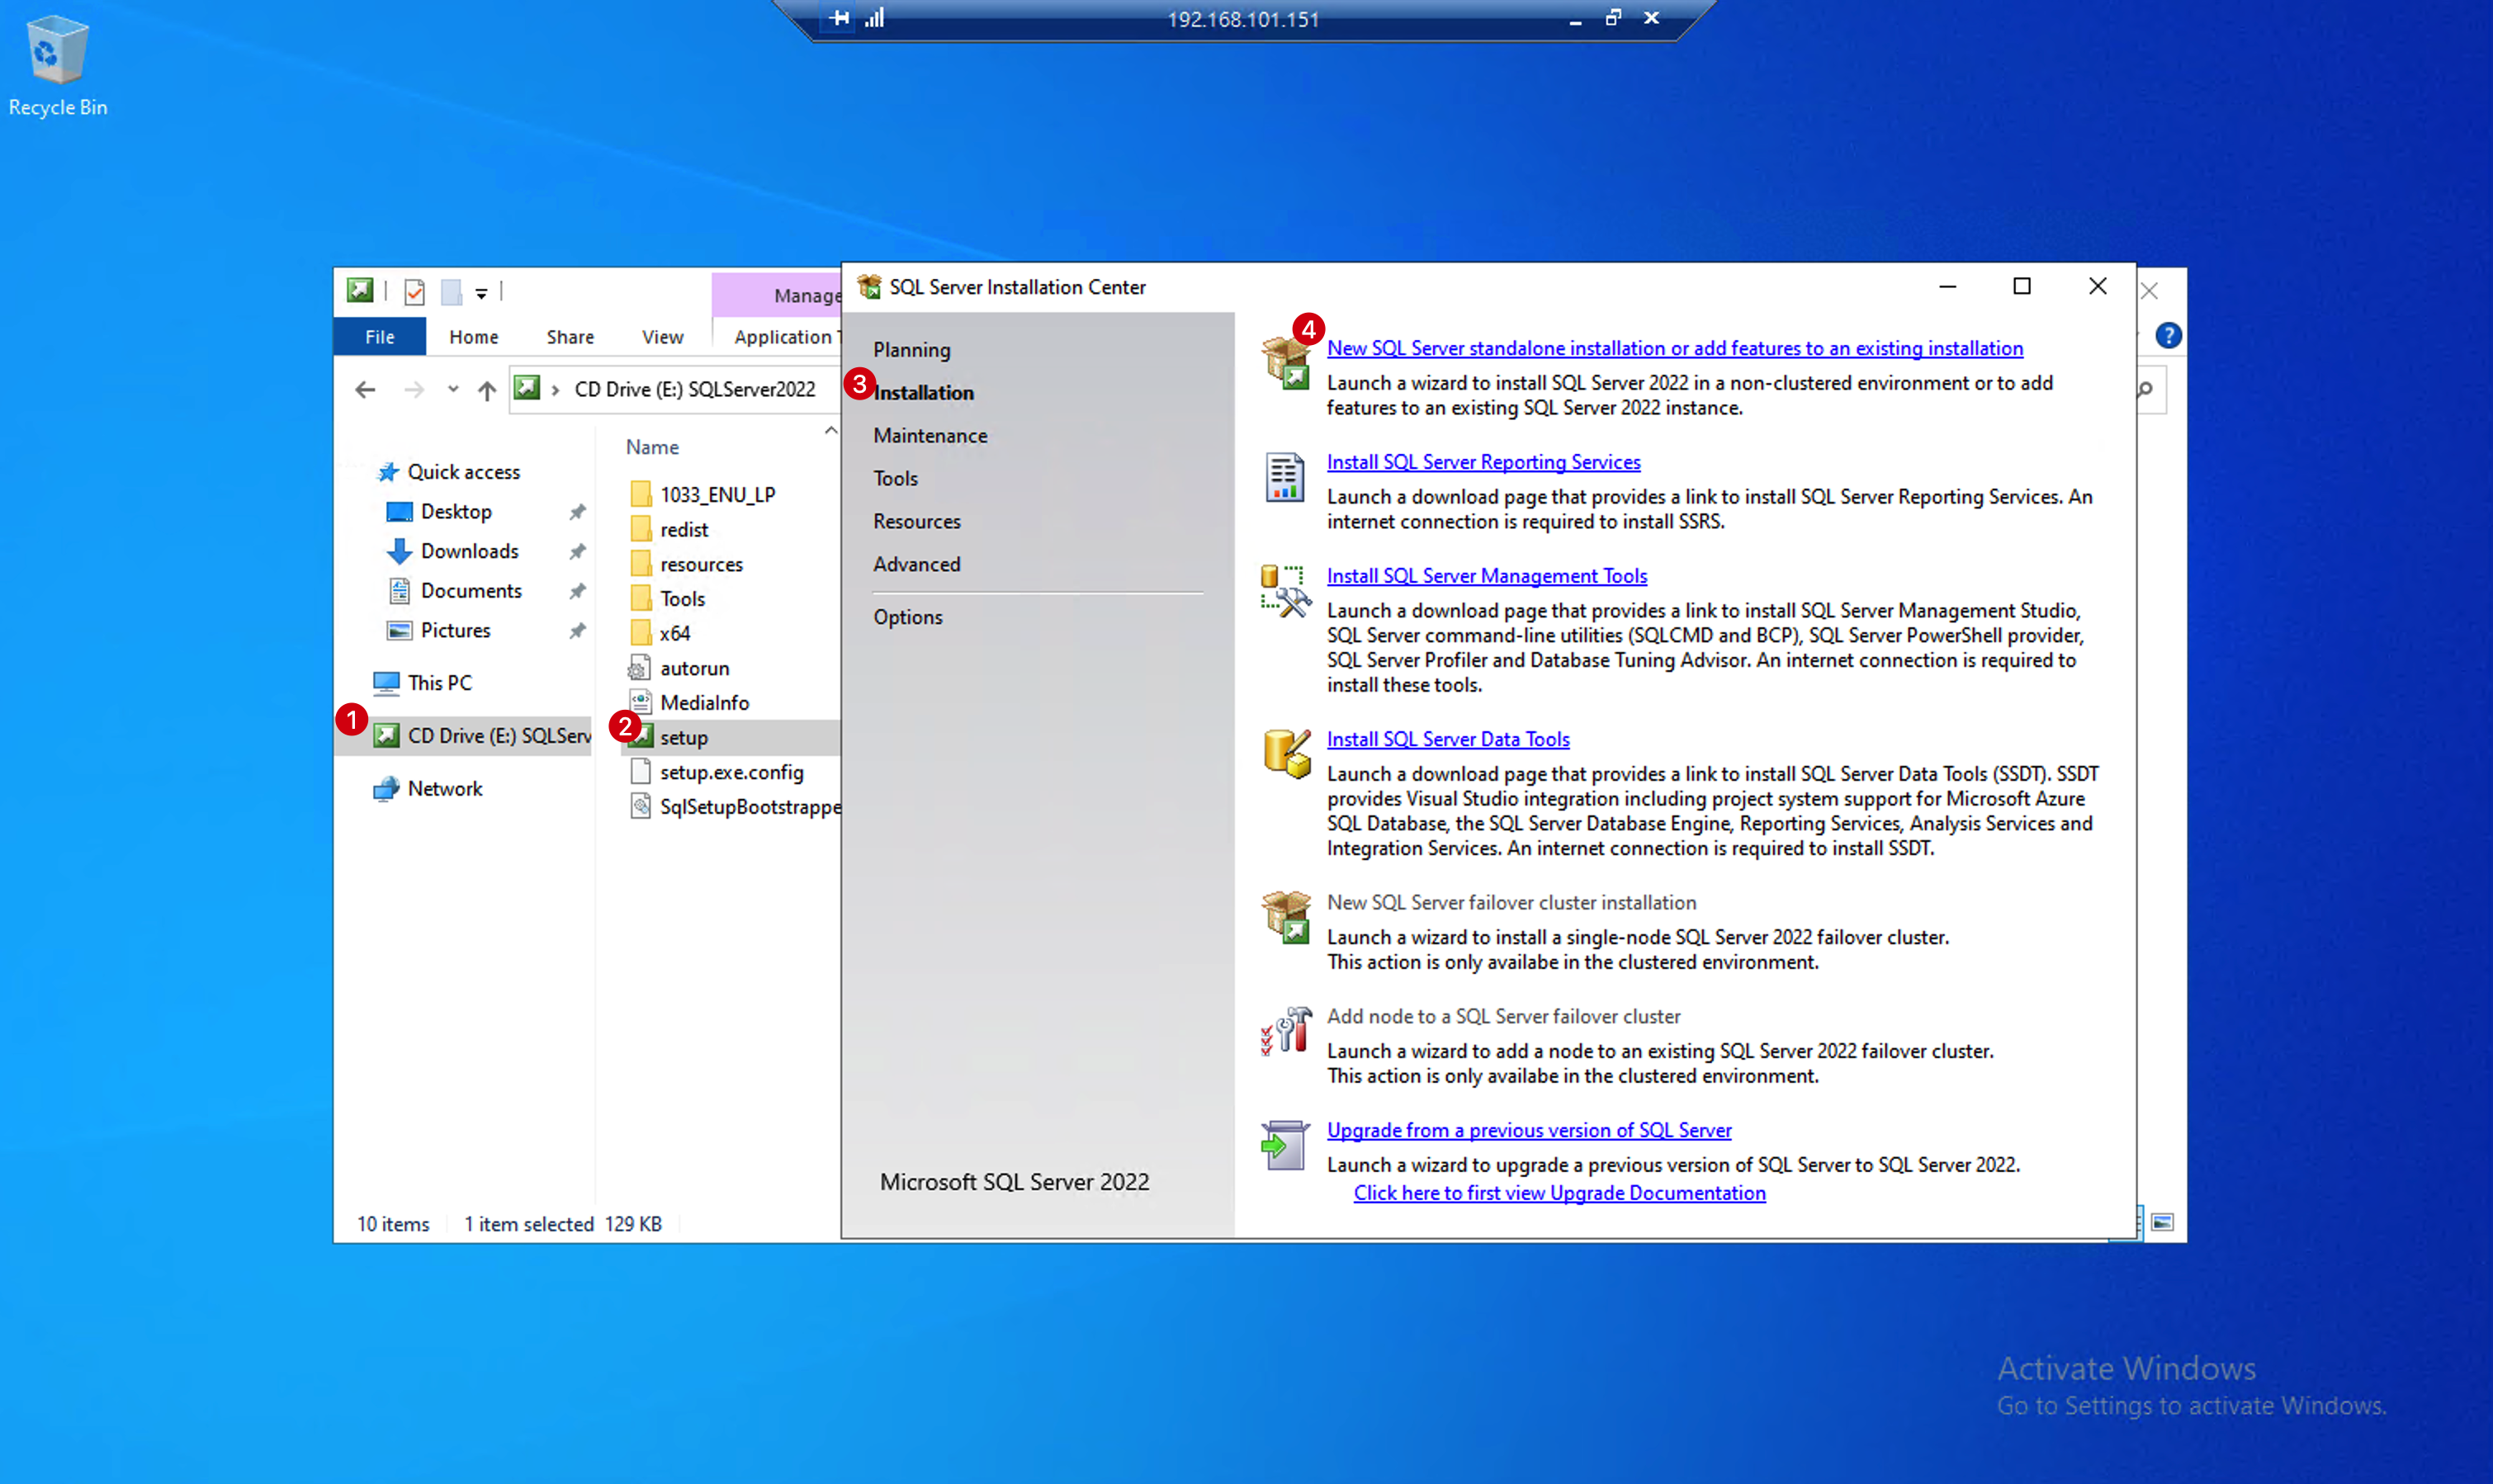Screen dimensions: 2493x1484
Task: Click the Properties checkmark quick access icon
Action: click(x=414, y=292)
